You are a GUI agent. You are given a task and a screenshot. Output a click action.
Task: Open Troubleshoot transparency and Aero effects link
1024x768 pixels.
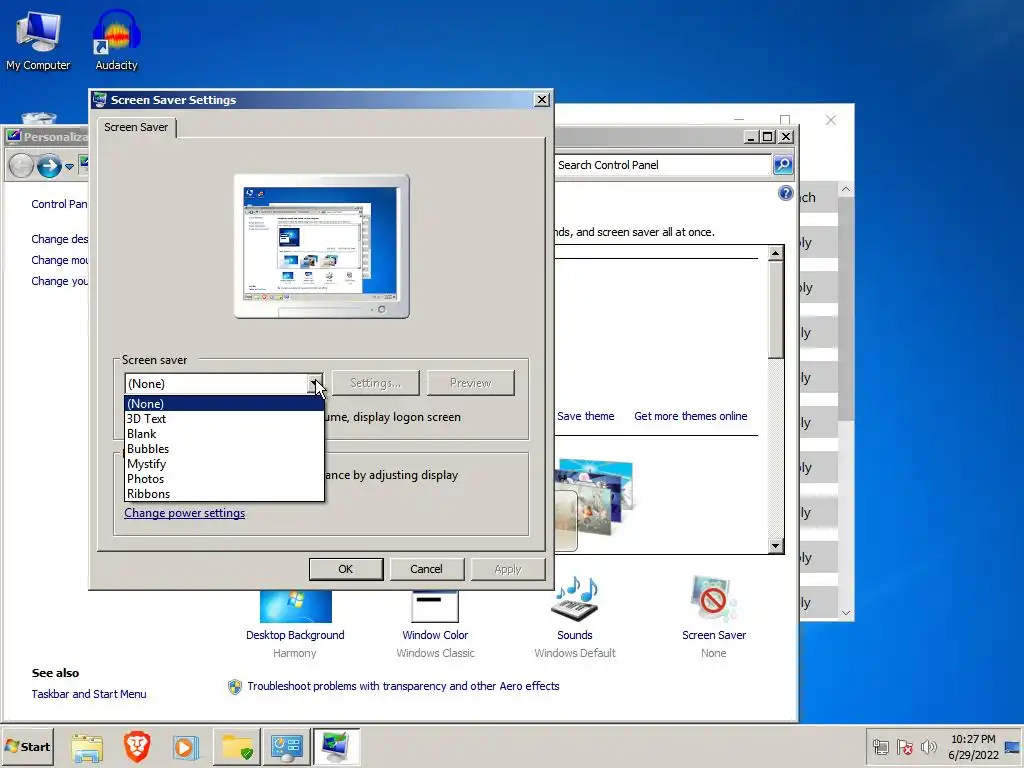click(403, 686)
